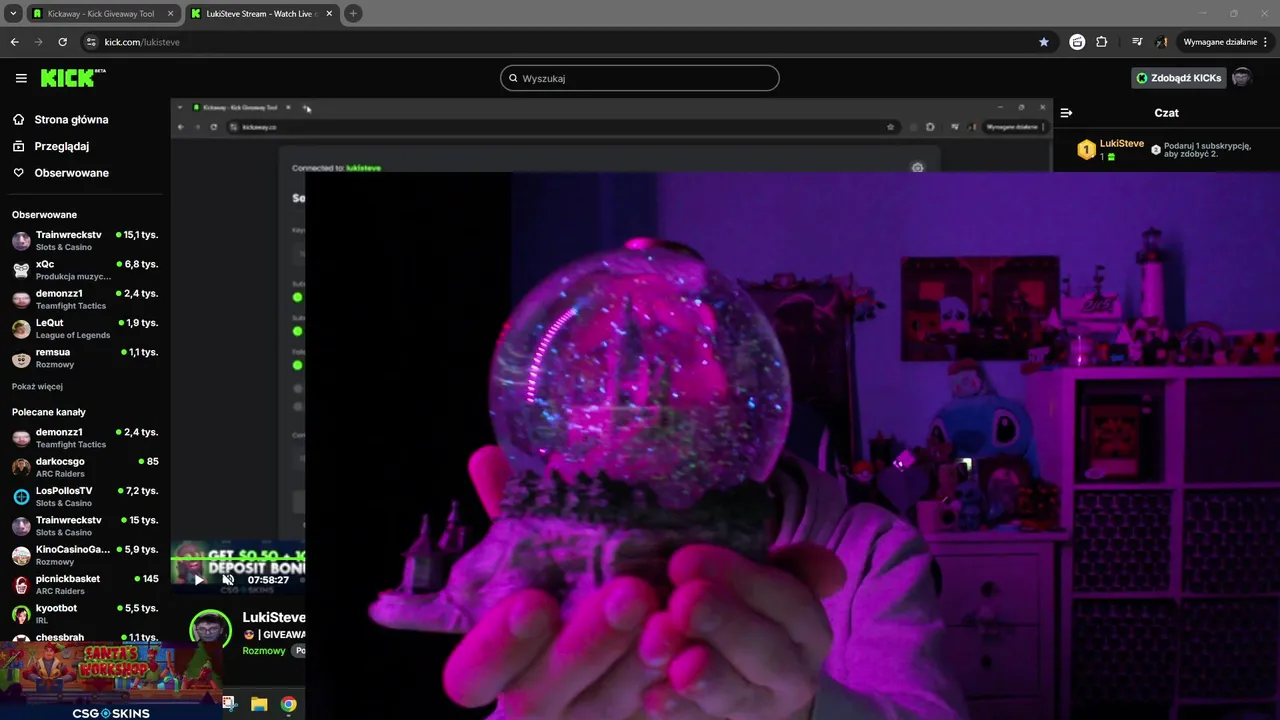Toggle the bookmark star icon
Screen dimensions: 1280x720
coord(1044,42)
